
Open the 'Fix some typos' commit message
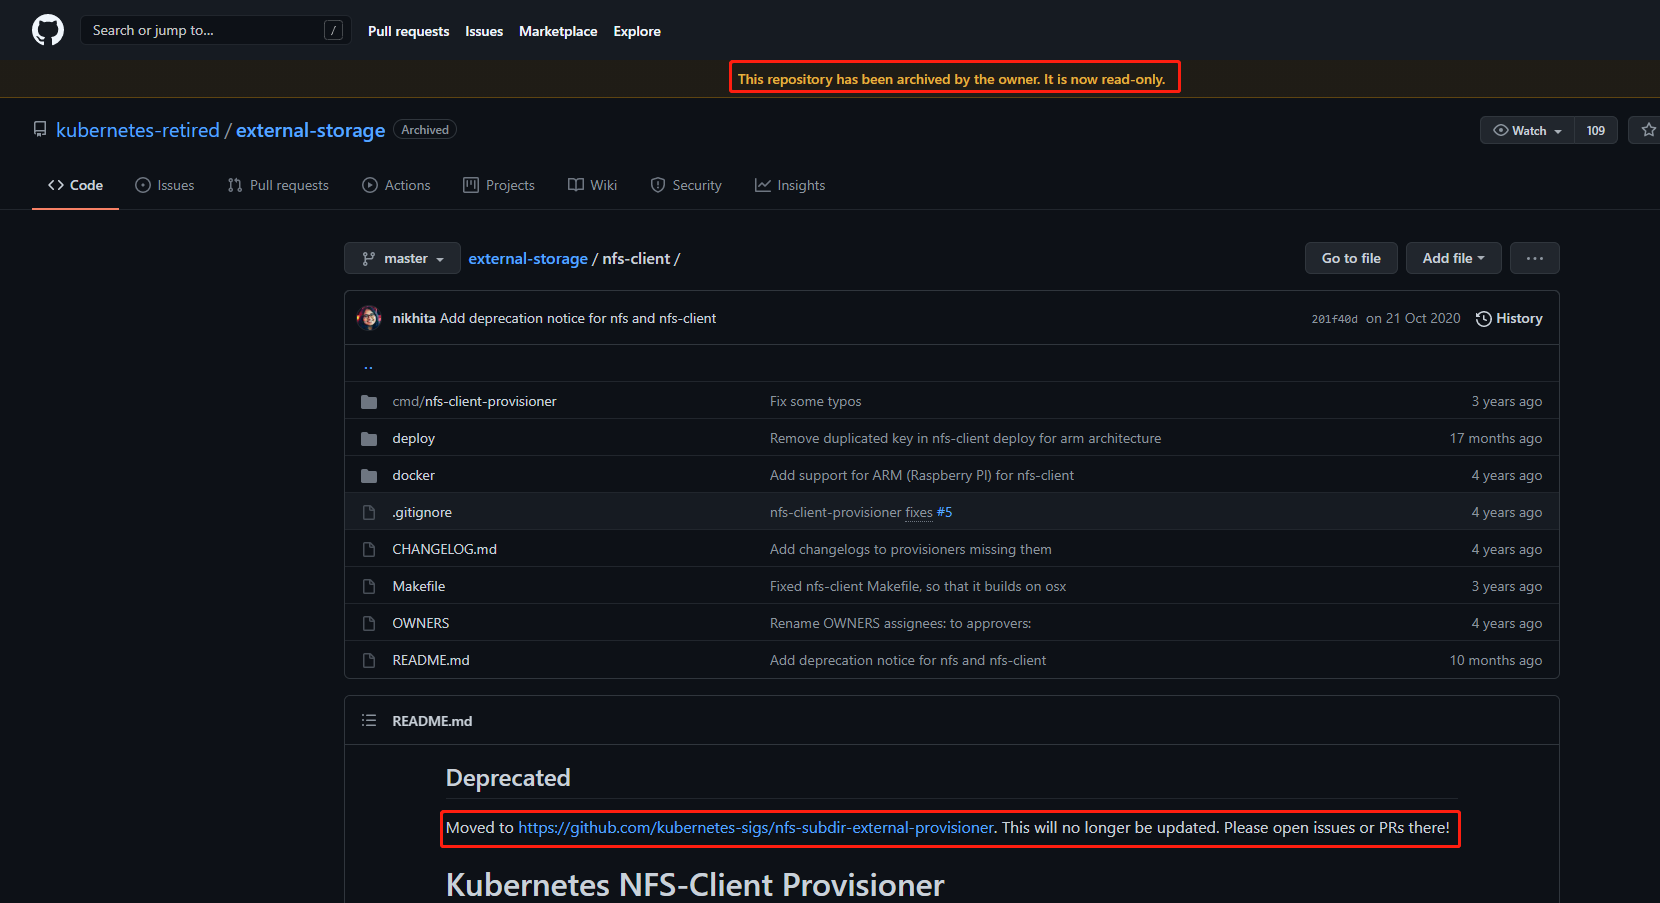point(815,401)
